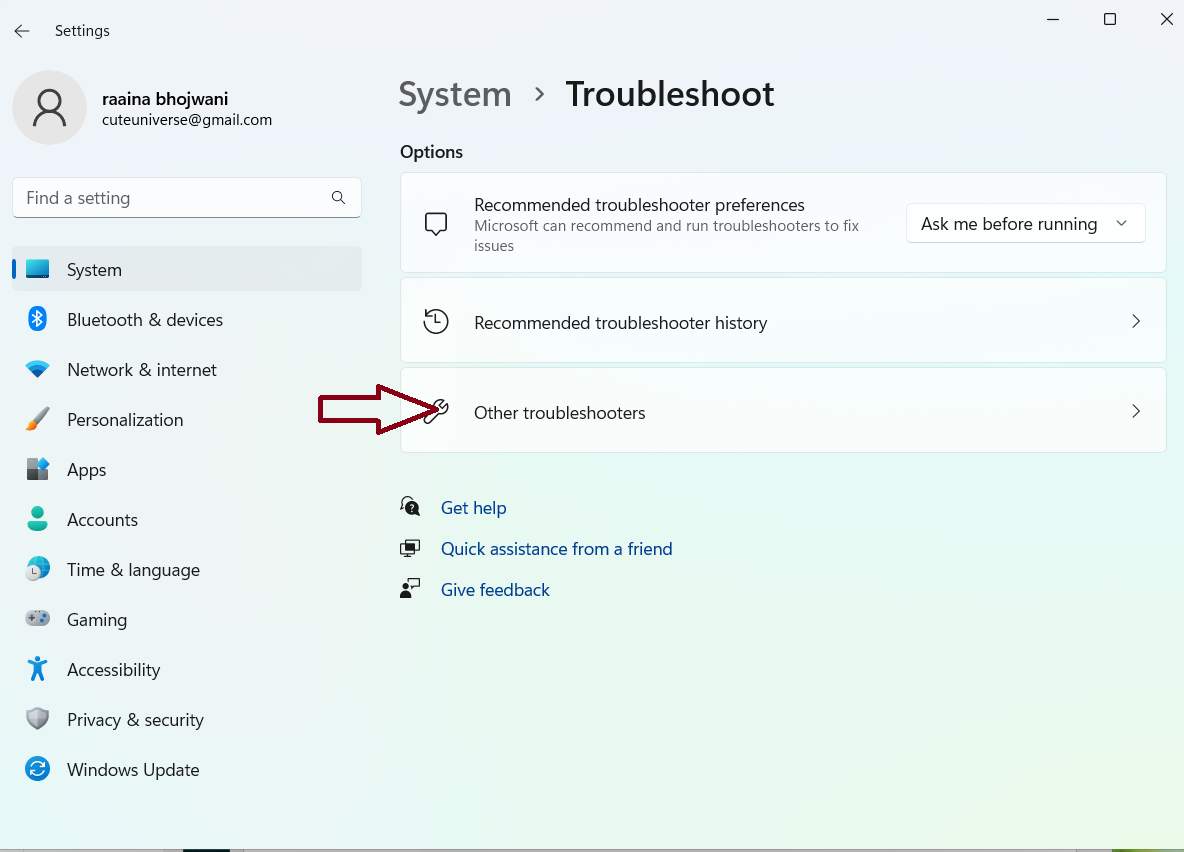This screenshot has width=1184, height=852.
Task: Click the back arrow in Settings
Action: pyautogui.click(x=22, y=31)
